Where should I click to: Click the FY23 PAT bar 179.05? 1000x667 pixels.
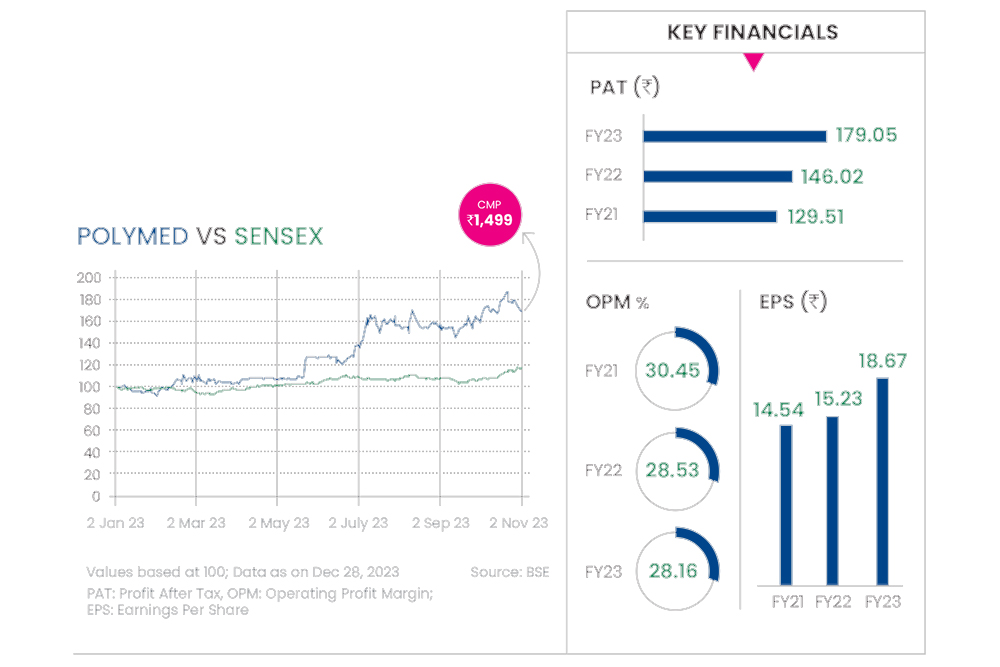pos(735,136)
